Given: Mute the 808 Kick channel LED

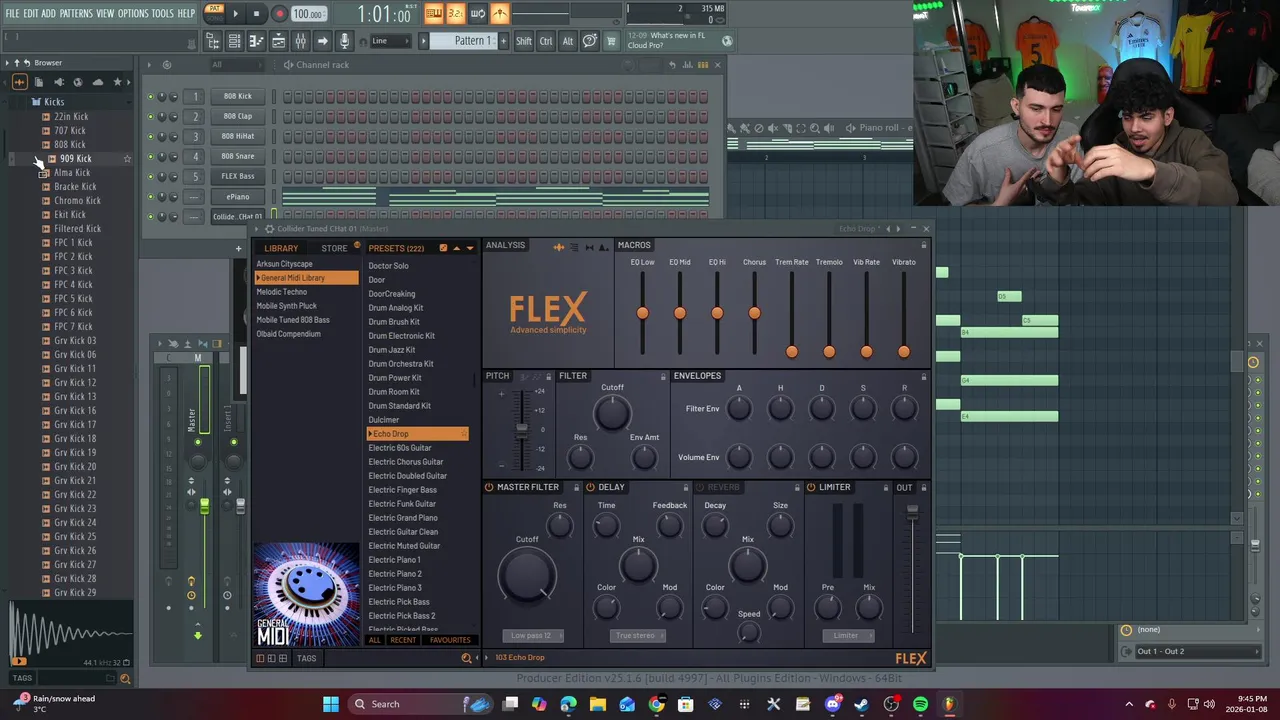Looking at the screenshot, I should [151, 97].
